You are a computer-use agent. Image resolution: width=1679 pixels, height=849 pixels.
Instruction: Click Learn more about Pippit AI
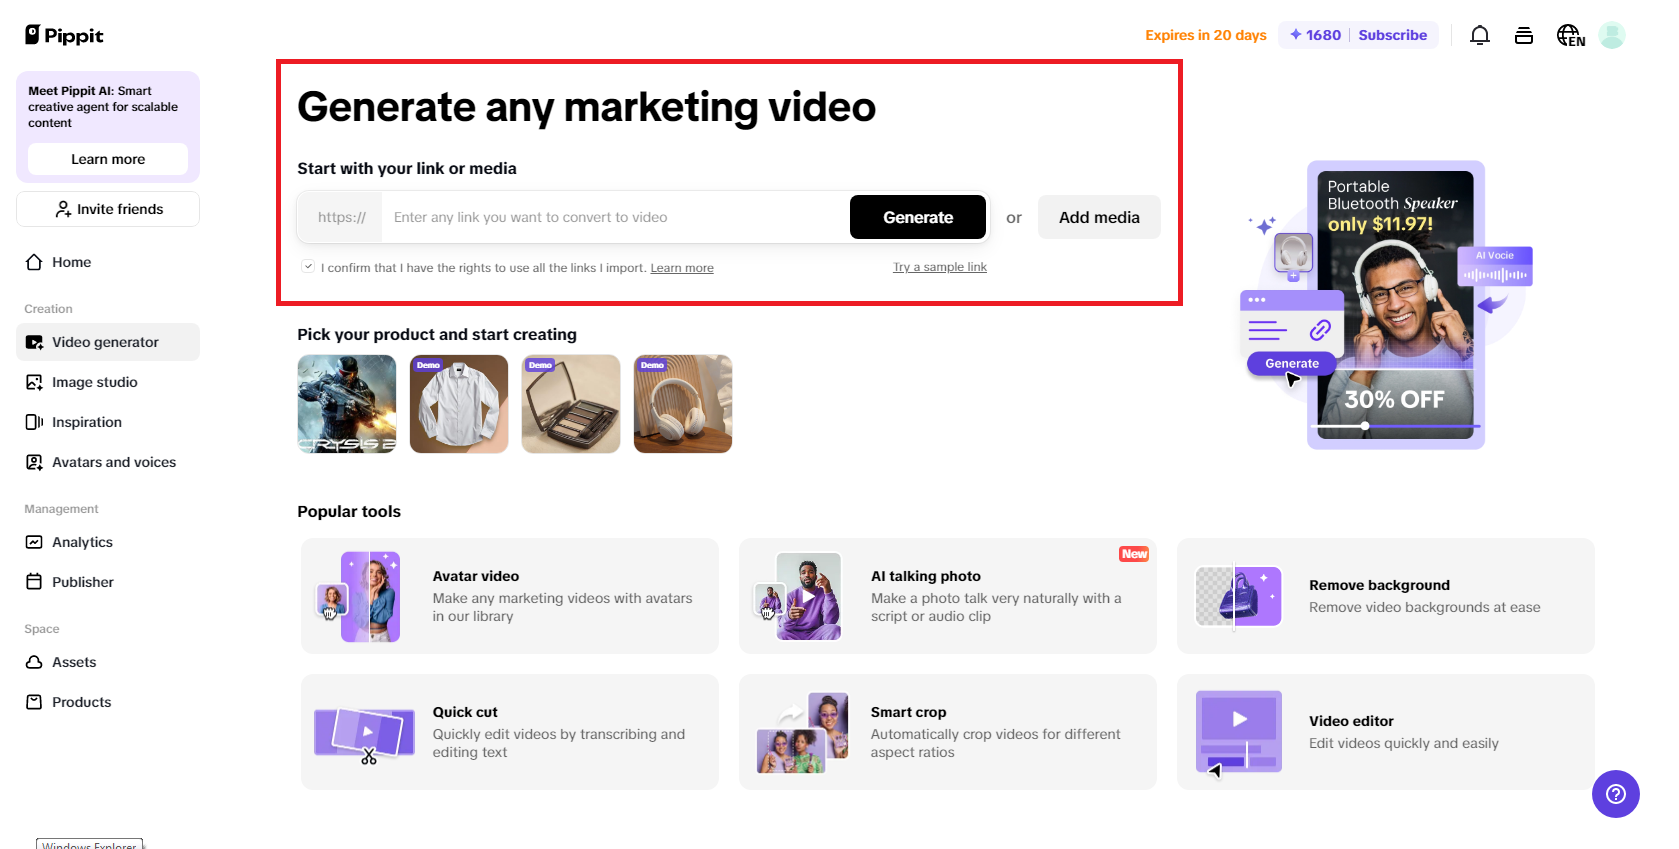click(x=108, y=159)
